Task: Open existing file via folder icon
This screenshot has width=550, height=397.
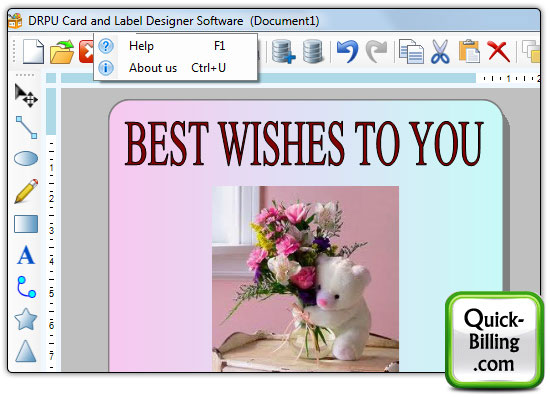Action: click(62, 52)
